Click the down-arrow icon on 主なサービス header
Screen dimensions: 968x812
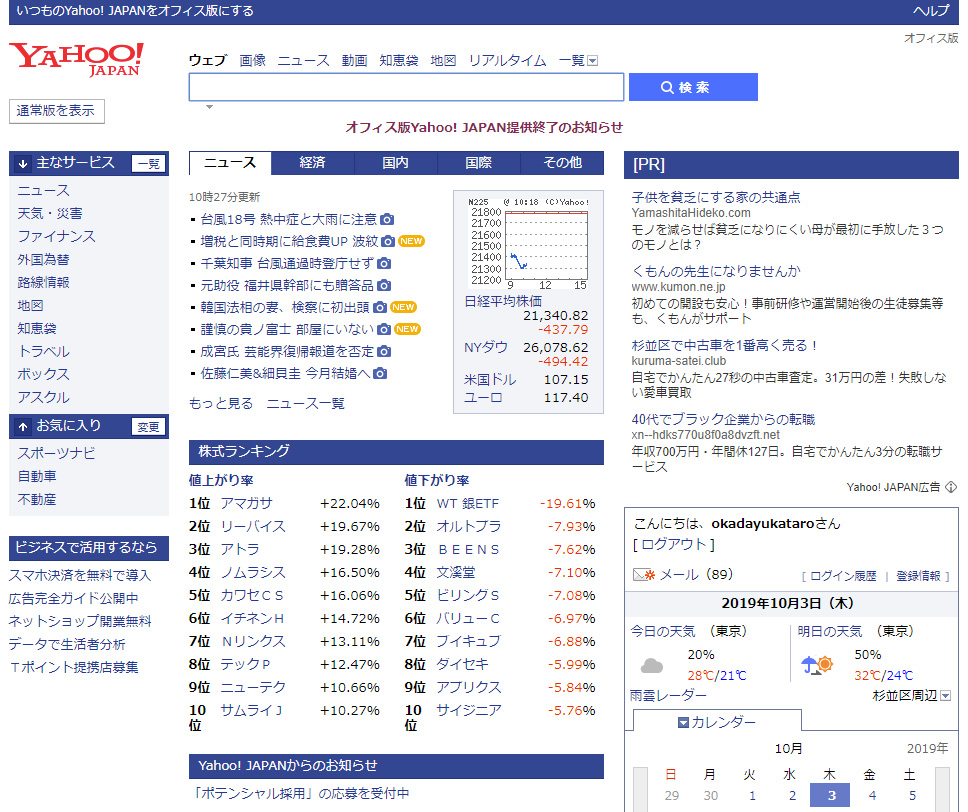click(x=21, y=162)
